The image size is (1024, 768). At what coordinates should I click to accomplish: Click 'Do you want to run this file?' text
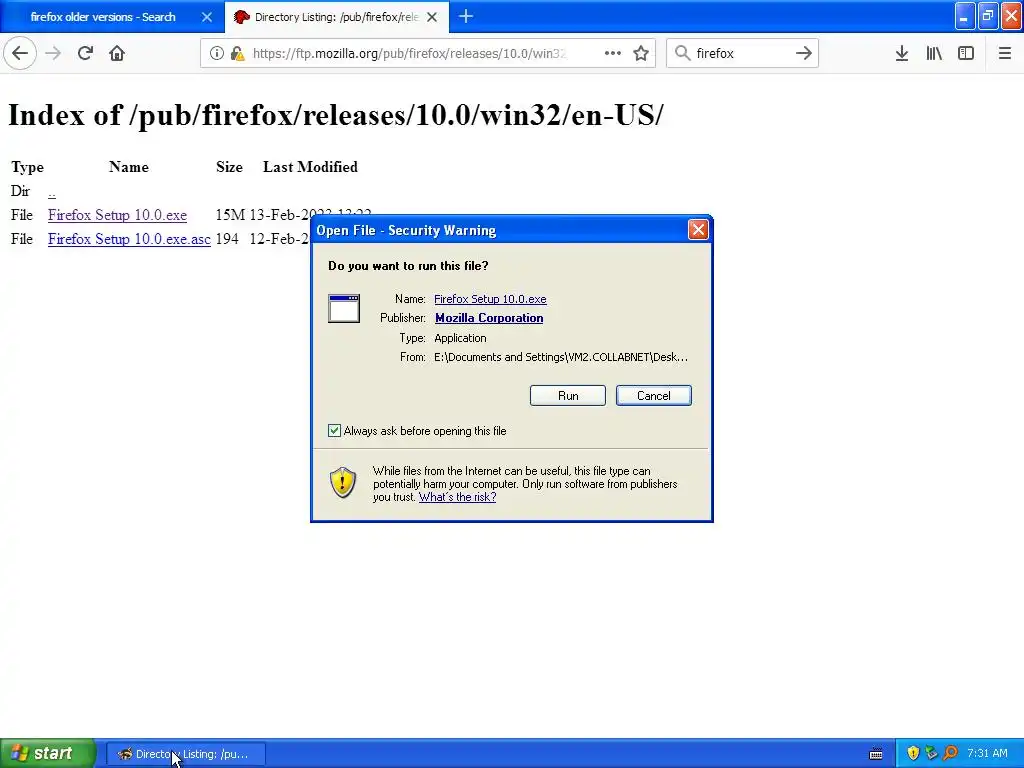click(408, 266)
